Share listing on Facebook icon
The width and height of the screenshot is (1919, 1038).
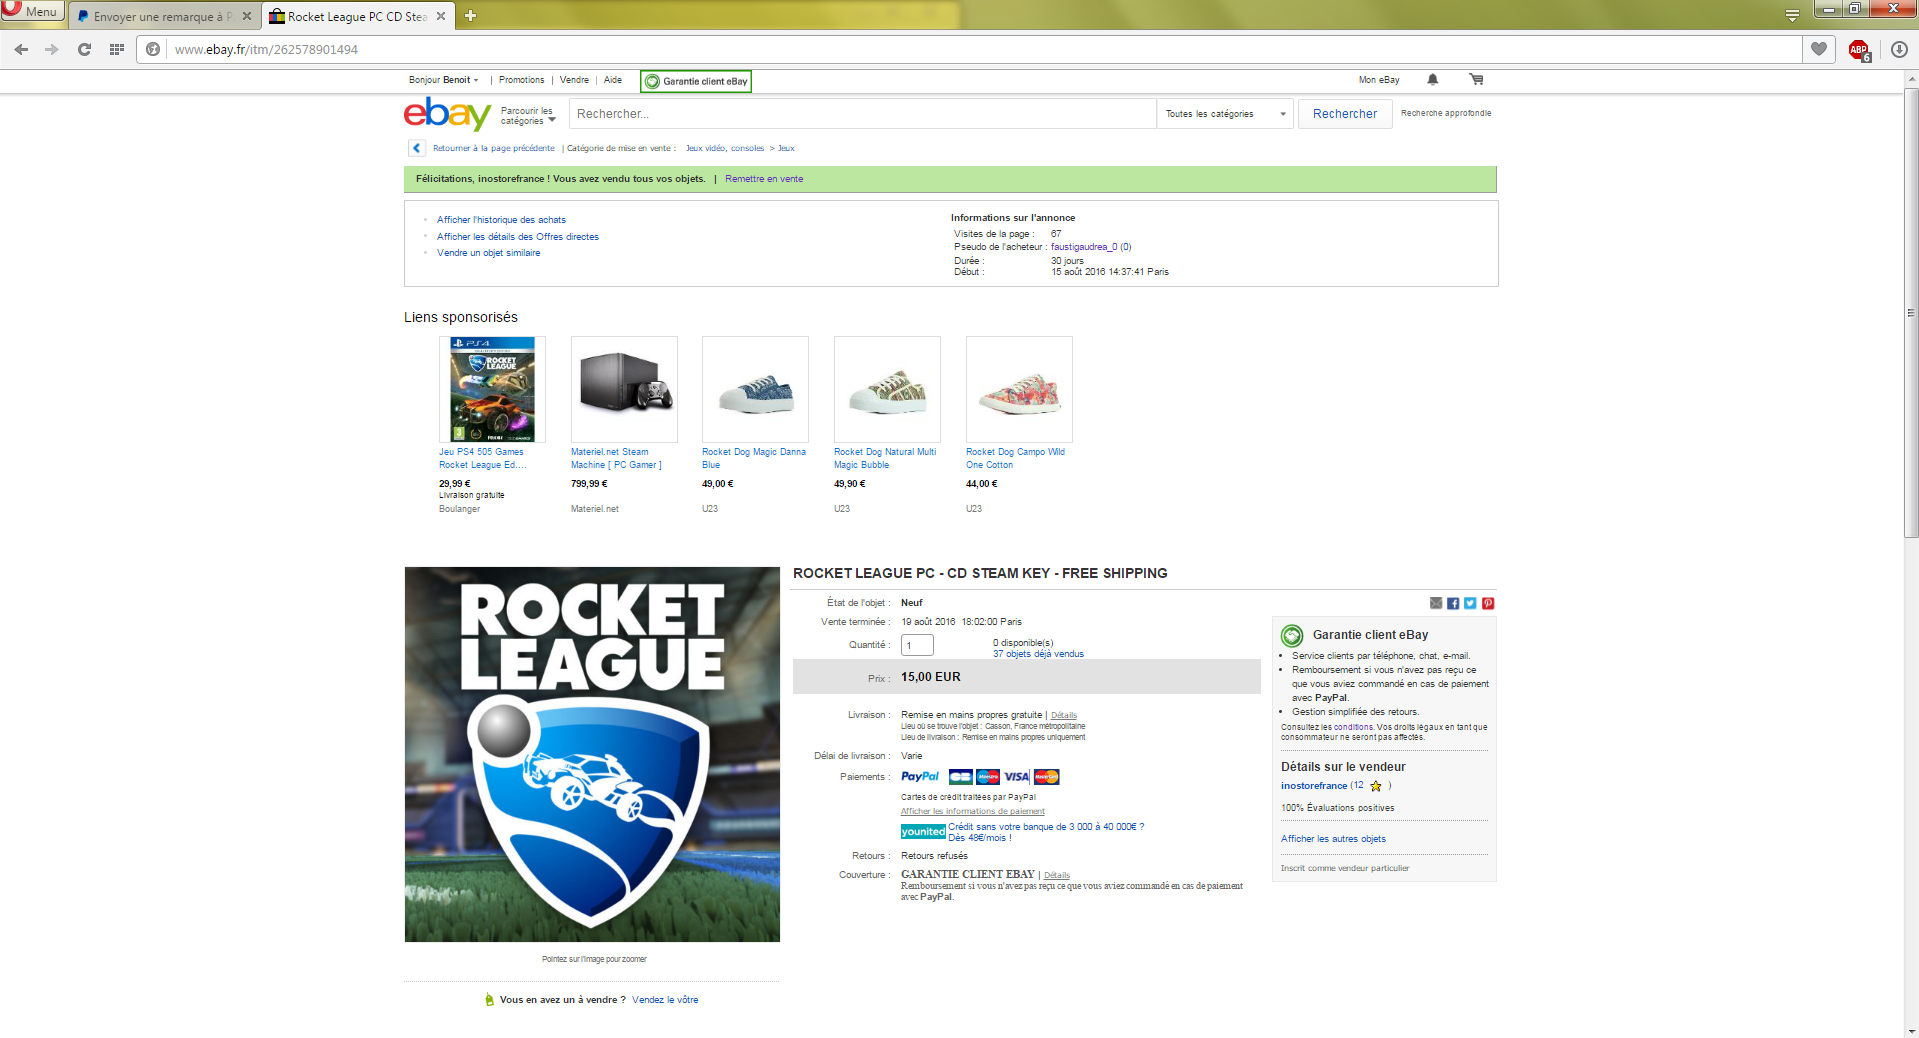pos(1453,603)
